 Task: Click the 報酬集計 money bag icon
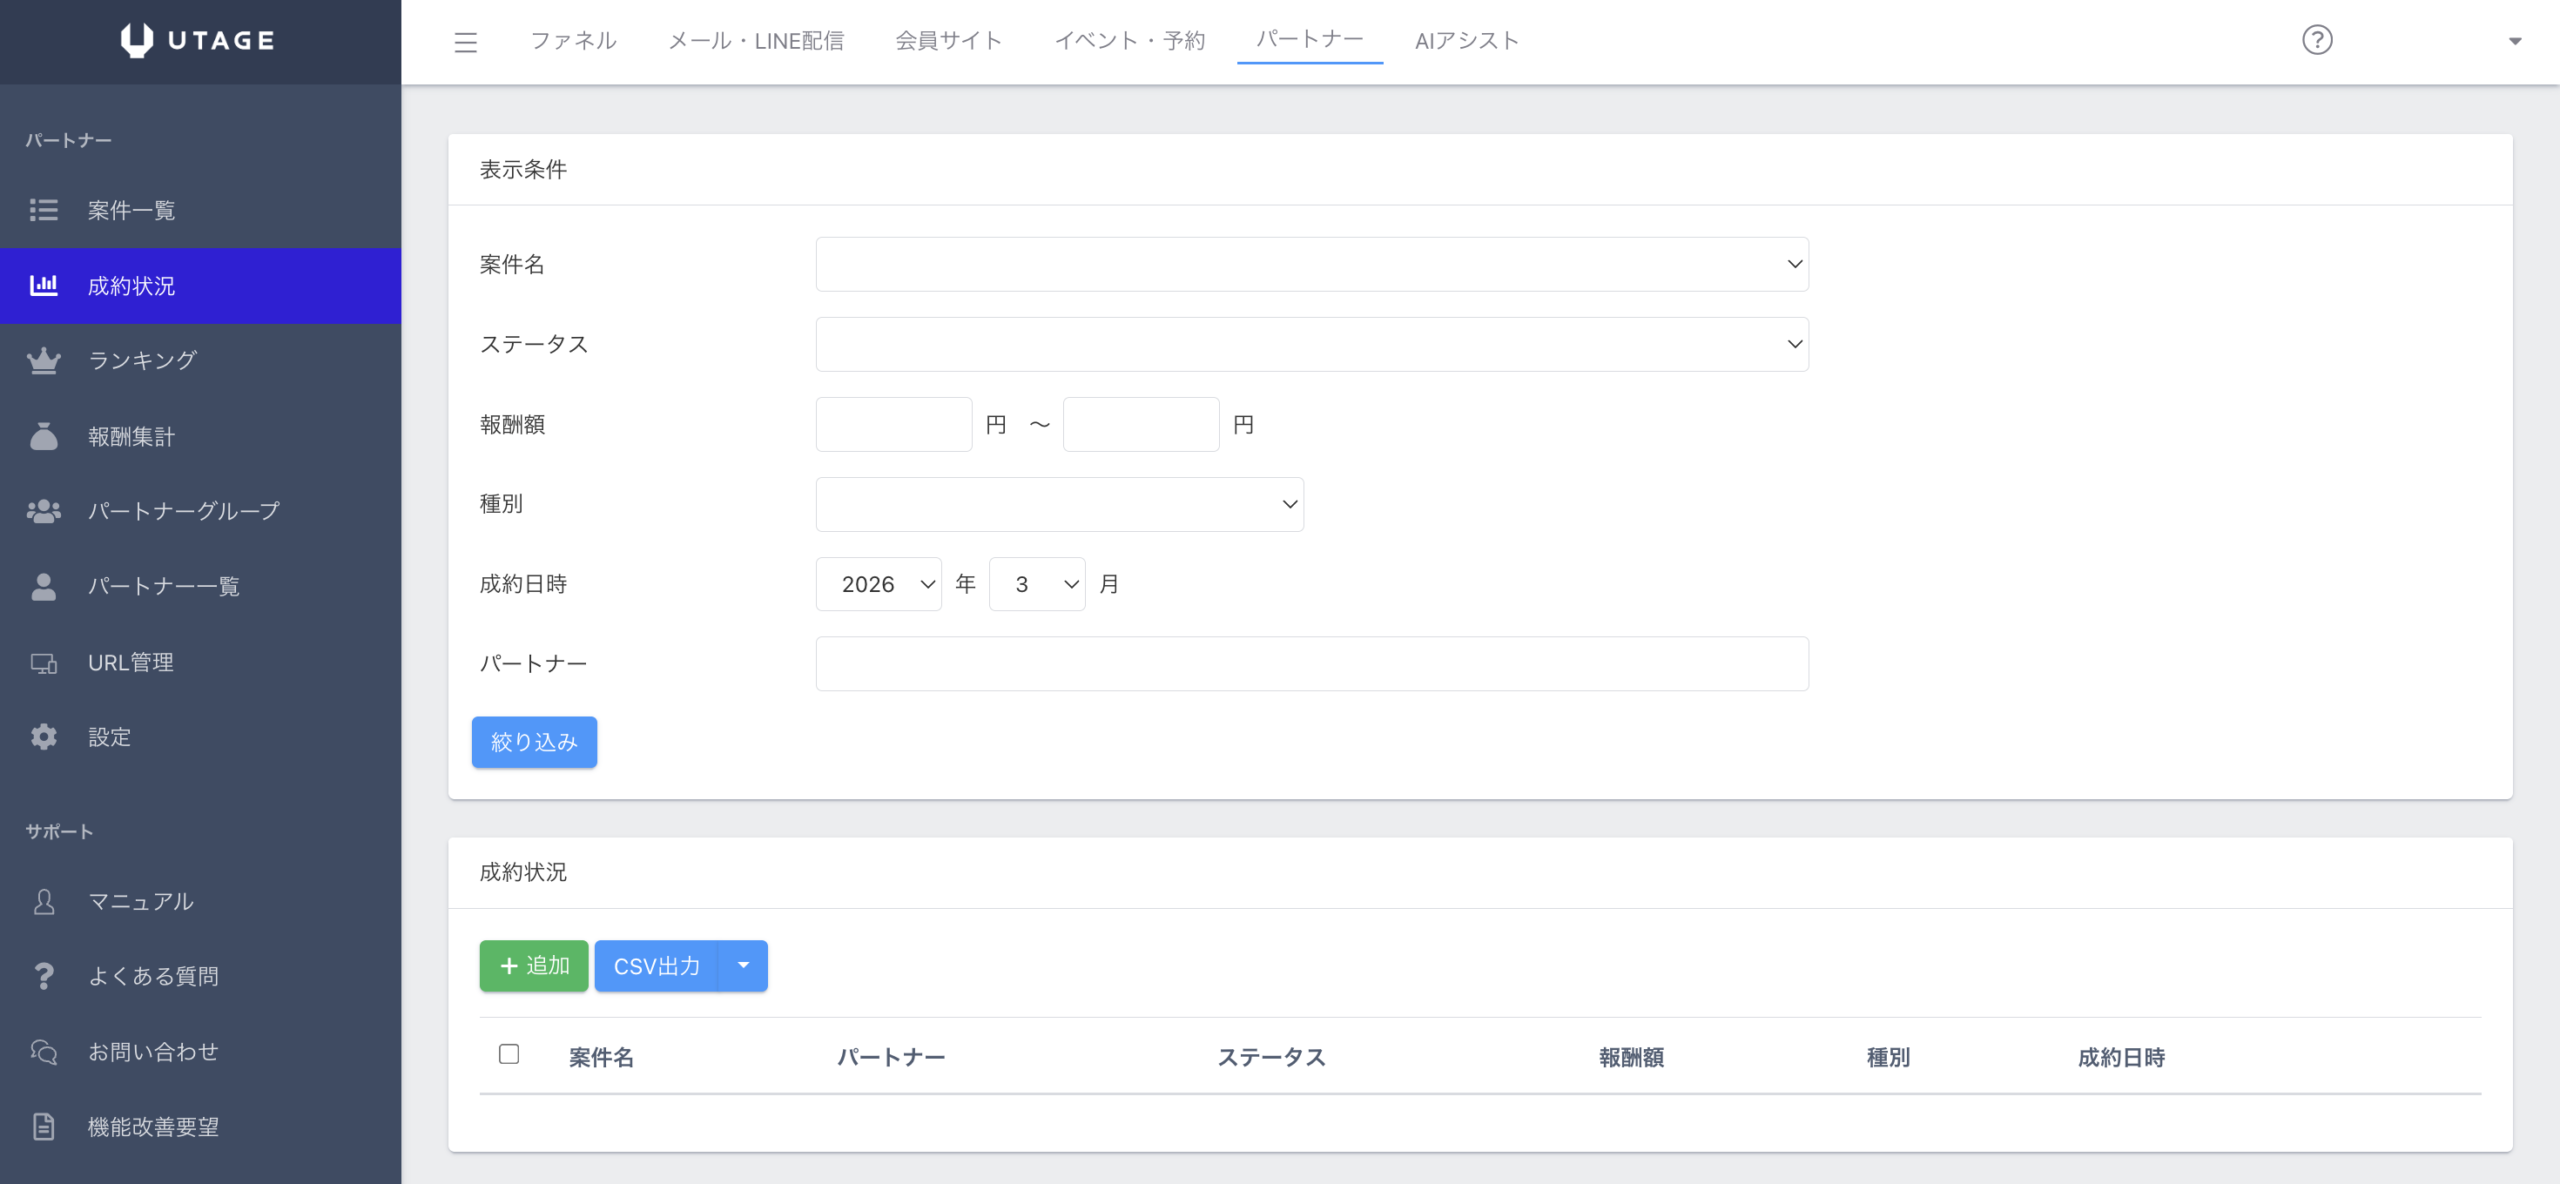tap(44, 437)
